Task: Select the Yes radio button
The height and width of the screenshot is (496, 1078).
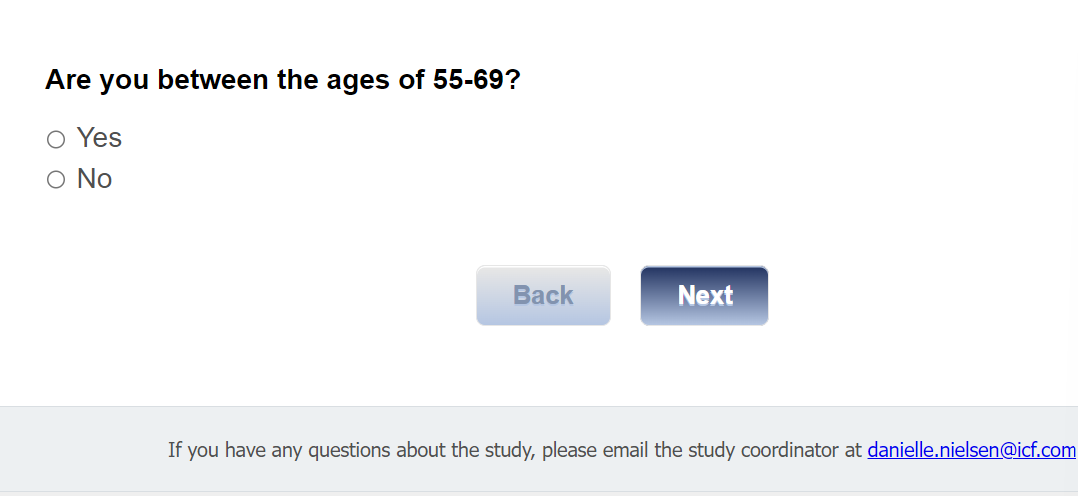Action: tap(56, 139)
